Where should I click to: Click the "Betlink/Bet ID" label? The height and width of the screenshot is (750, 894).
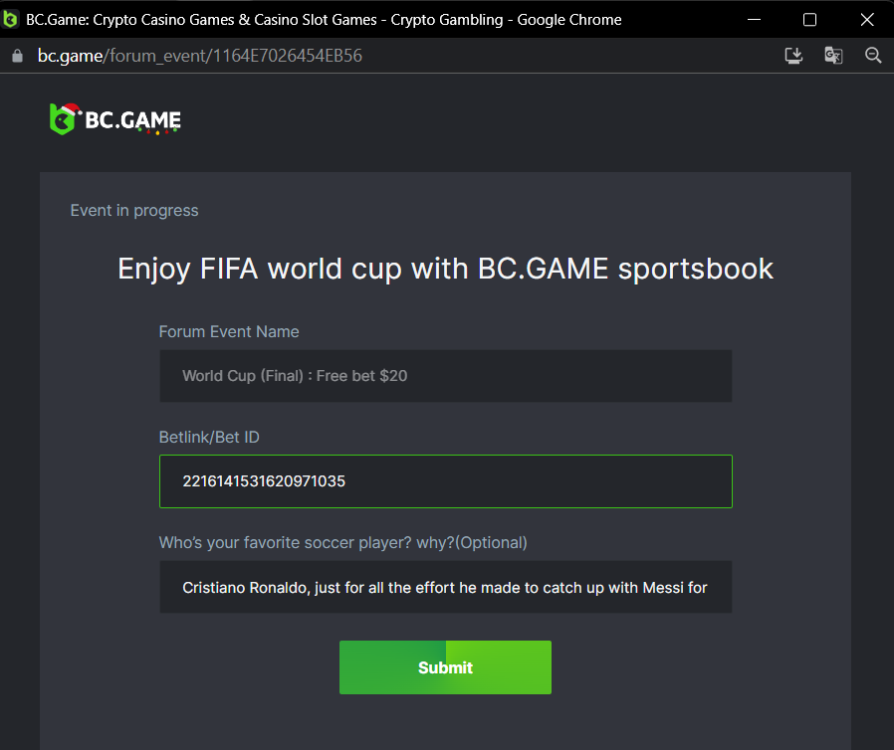pos(209,437)
